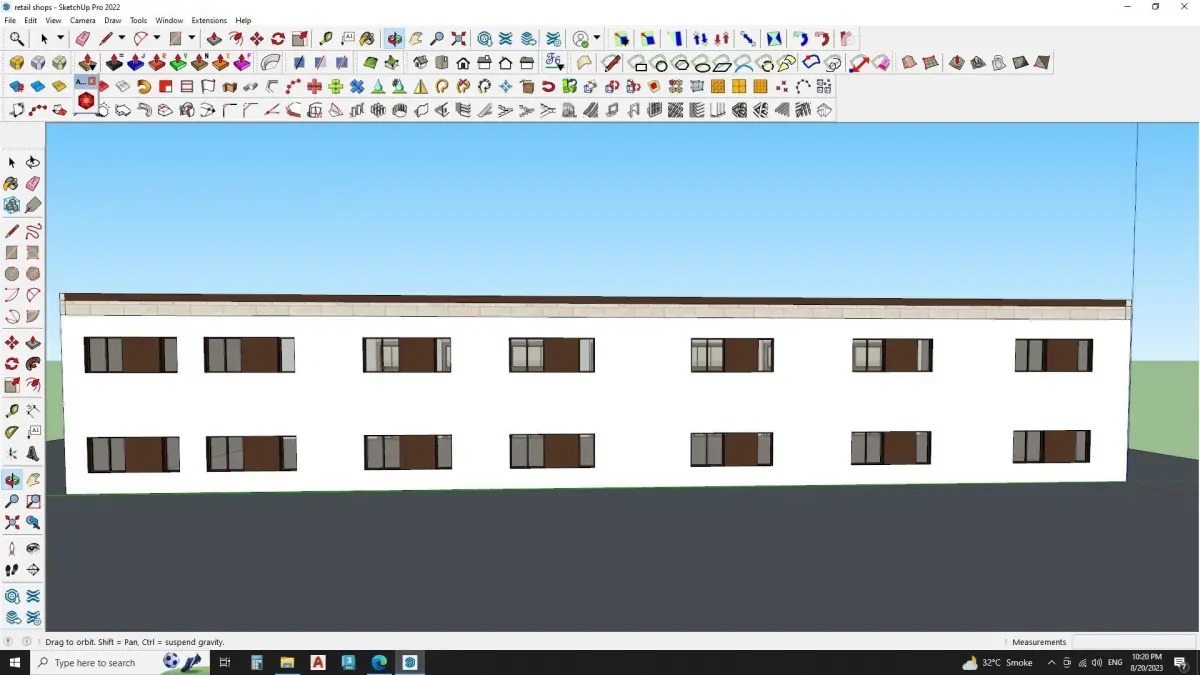Viewport: 1200px width, 675px height.
Task: Pick the Move tool in top toolbar
Action: [257, 38]
